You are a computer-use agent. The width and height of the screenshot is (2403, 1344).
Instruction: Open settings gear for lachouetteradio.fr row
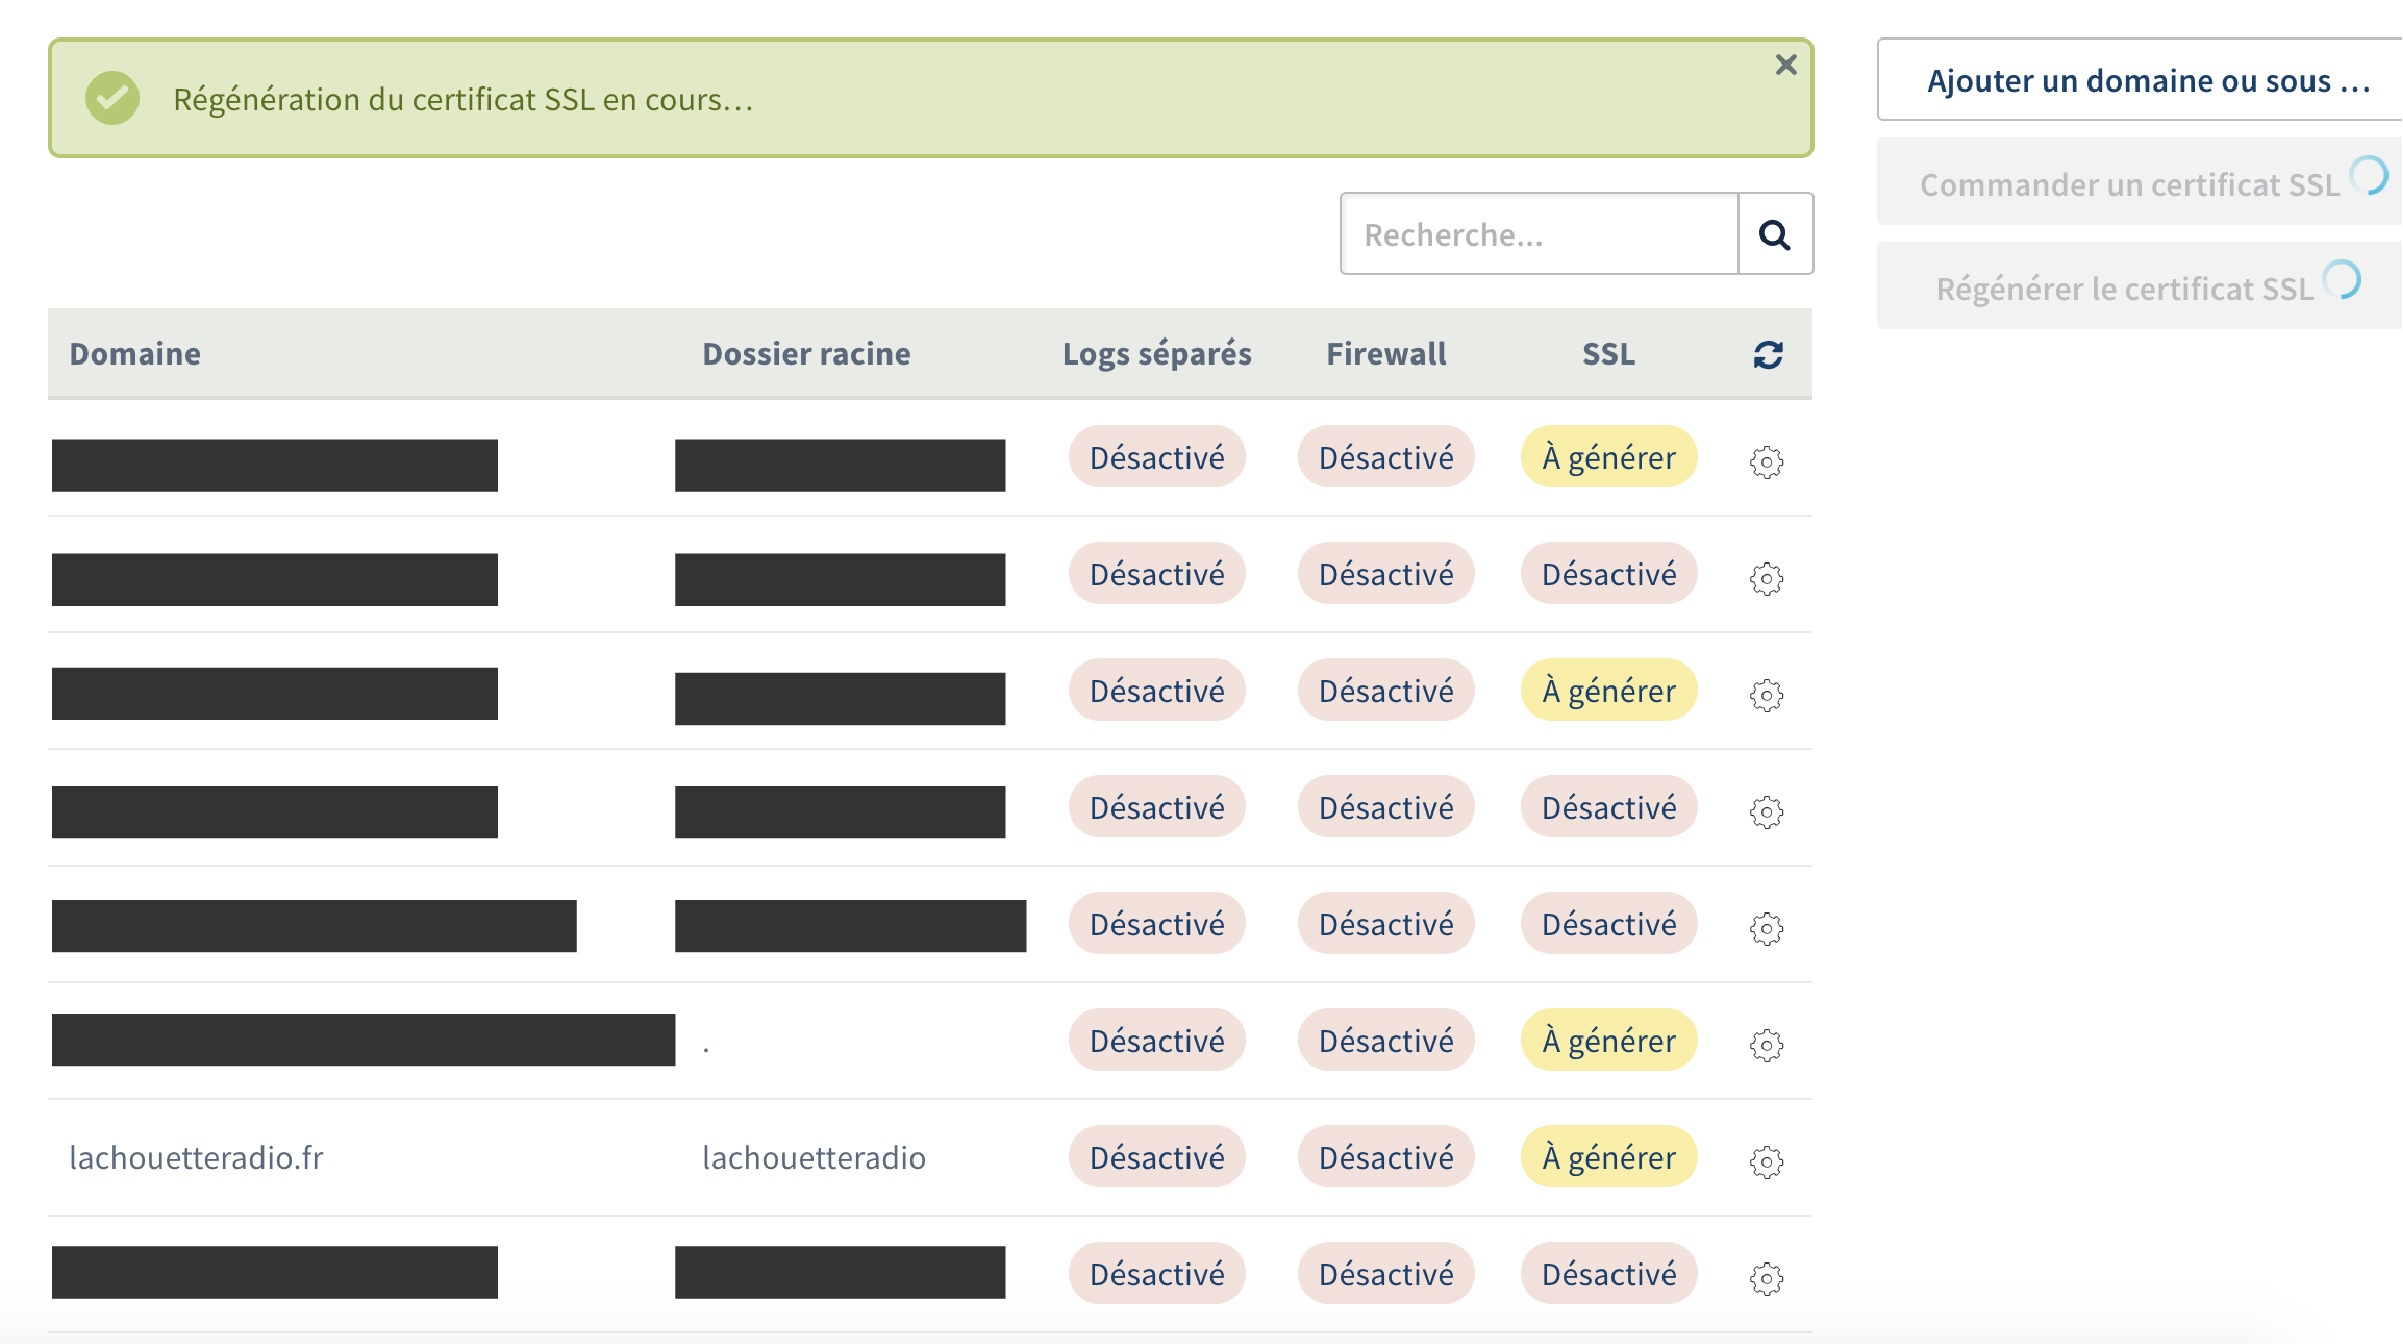pyautogui.click(x=1766, y=1161)
